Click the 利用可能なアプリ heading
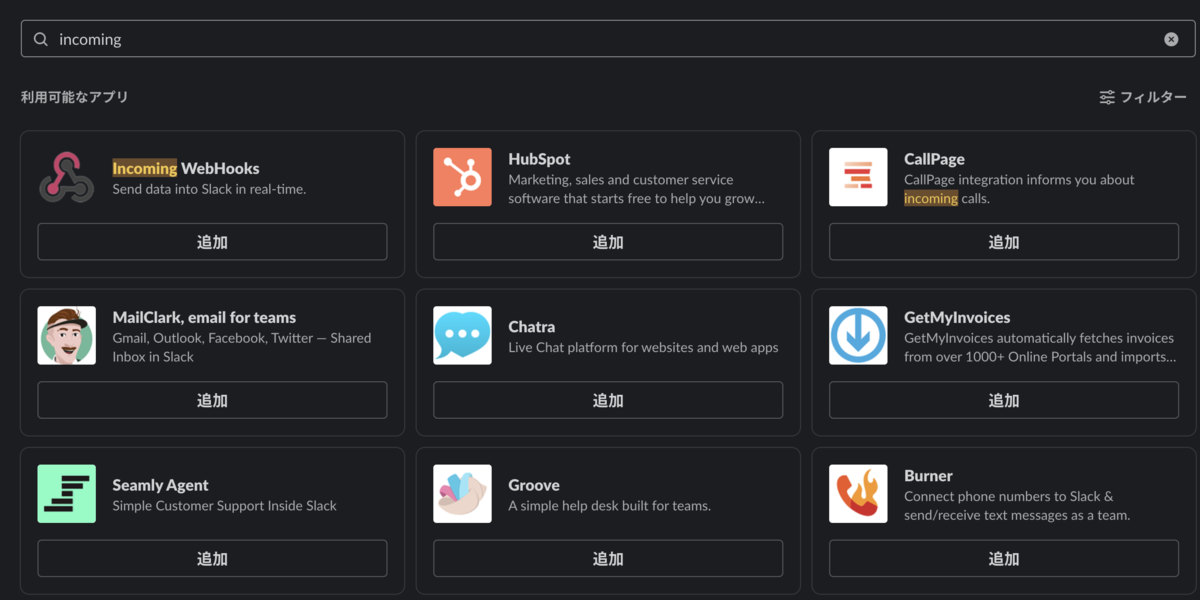 (74, 97)
